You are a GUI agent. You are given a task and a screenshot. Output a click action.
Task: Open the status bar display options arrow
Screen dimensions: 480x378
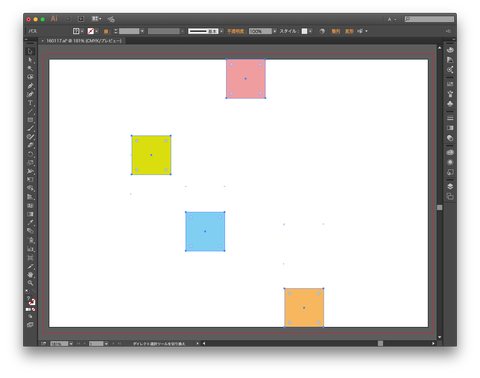point(197,343)
